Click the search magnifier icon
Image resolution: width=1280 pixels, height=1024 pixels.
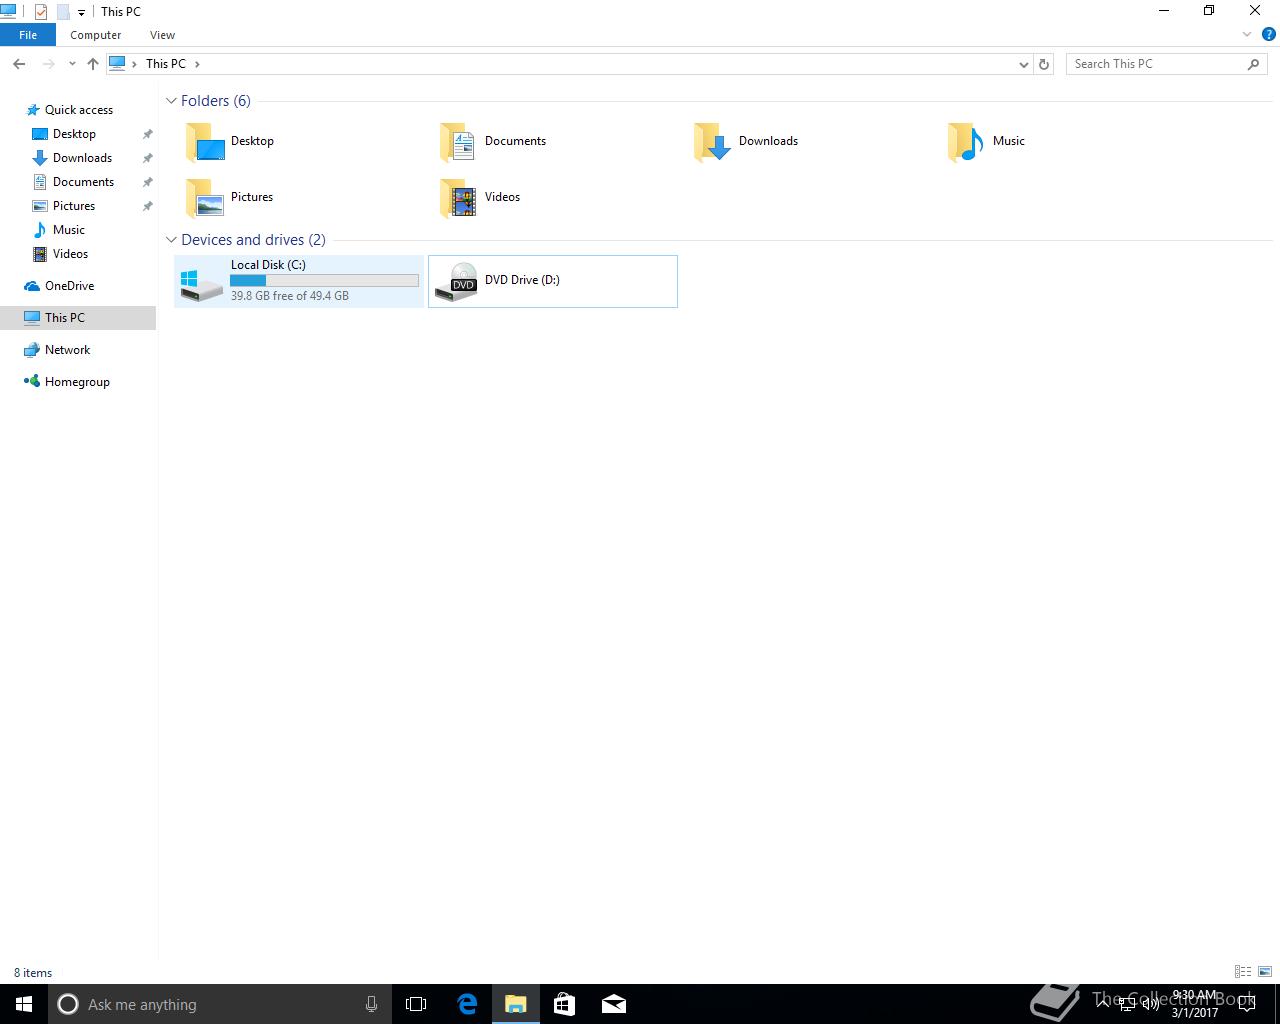pyautogui.click(x=1253, y=64)
